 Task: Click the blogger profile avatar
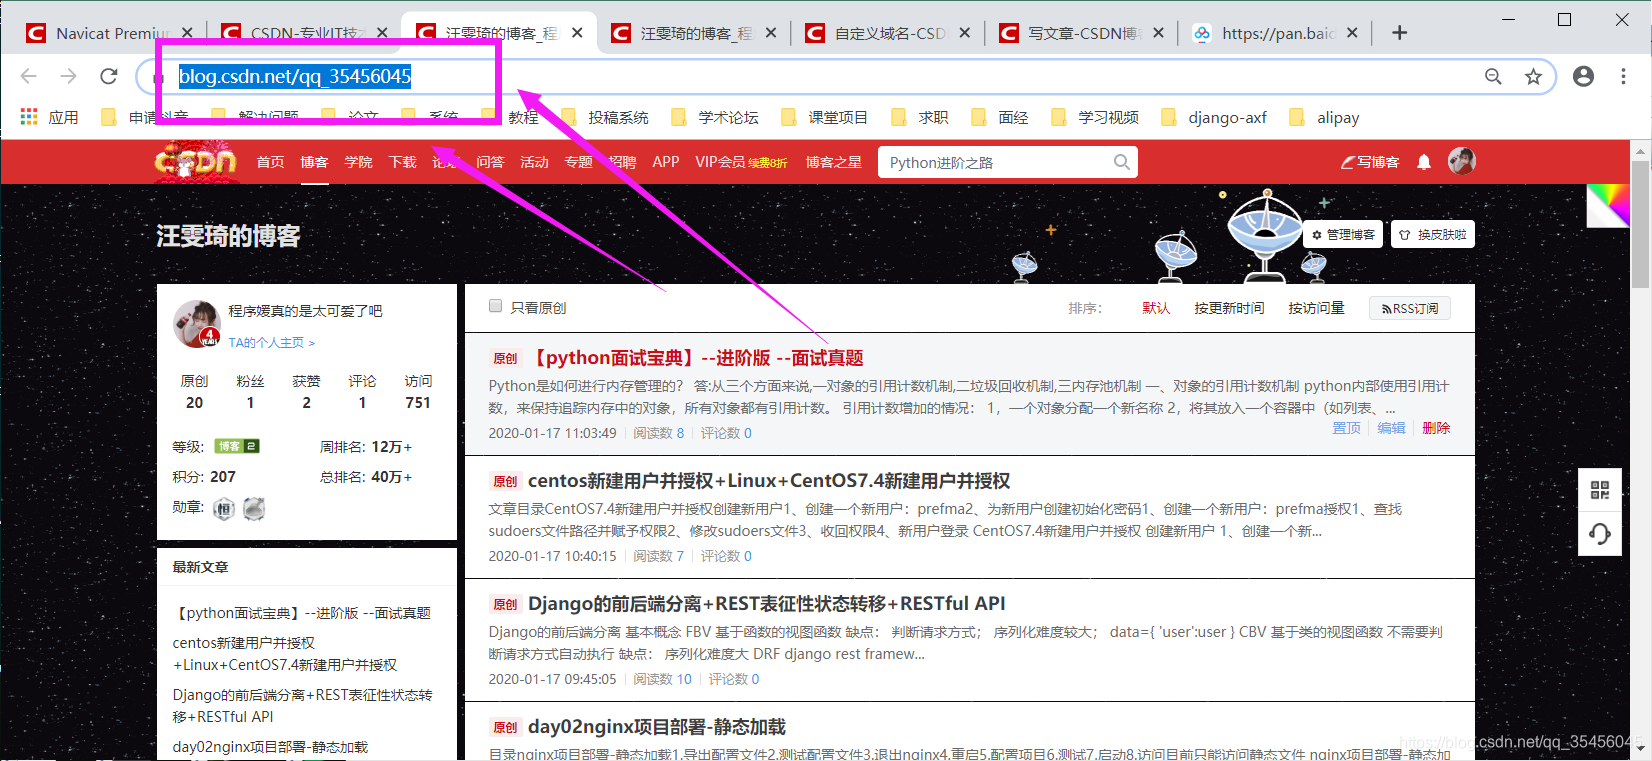coord(196,323)
